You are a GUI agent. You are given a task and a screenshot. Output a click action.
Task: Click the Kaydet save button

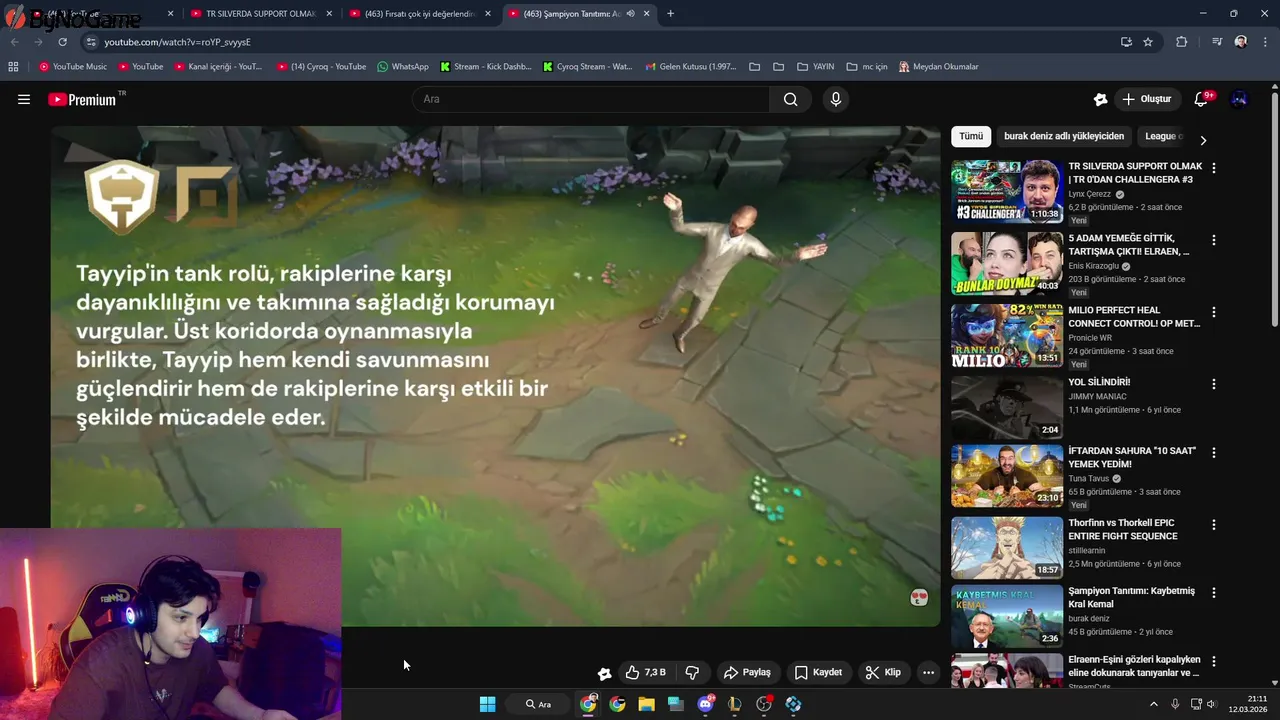pos(818,672)
